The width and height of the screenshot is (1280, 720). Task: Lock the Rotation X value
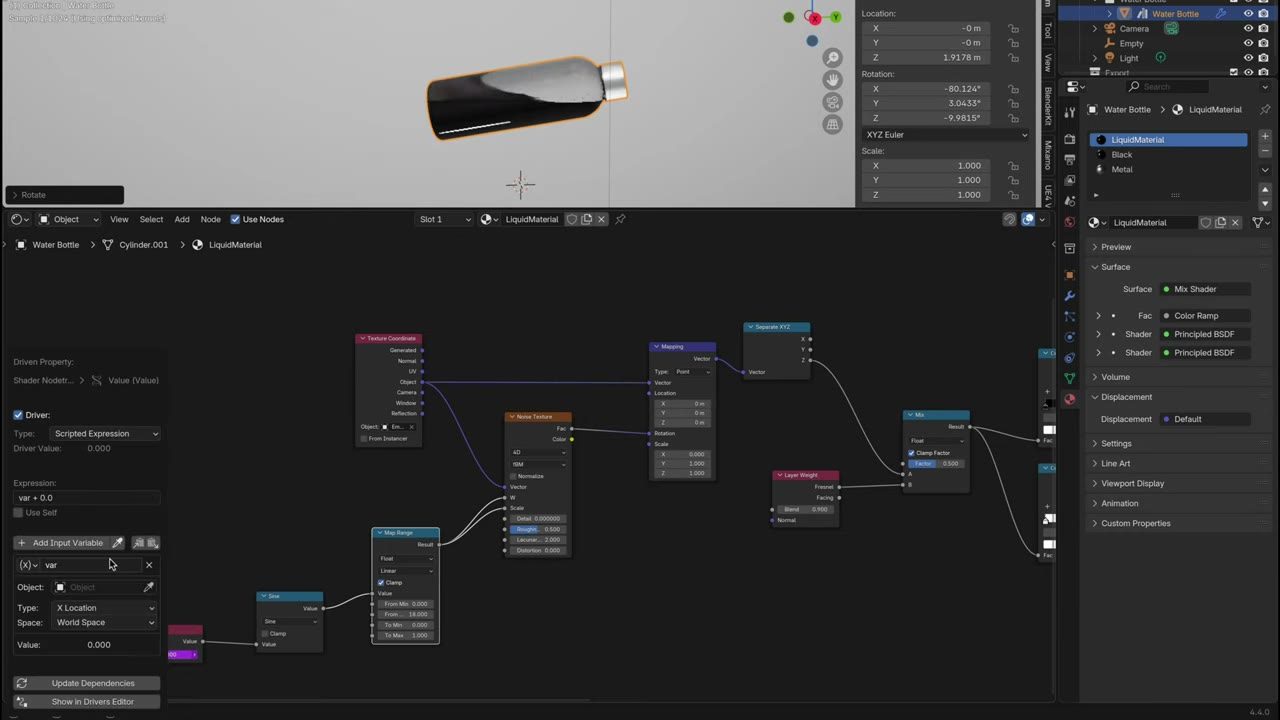click(x=1013, y=89)
